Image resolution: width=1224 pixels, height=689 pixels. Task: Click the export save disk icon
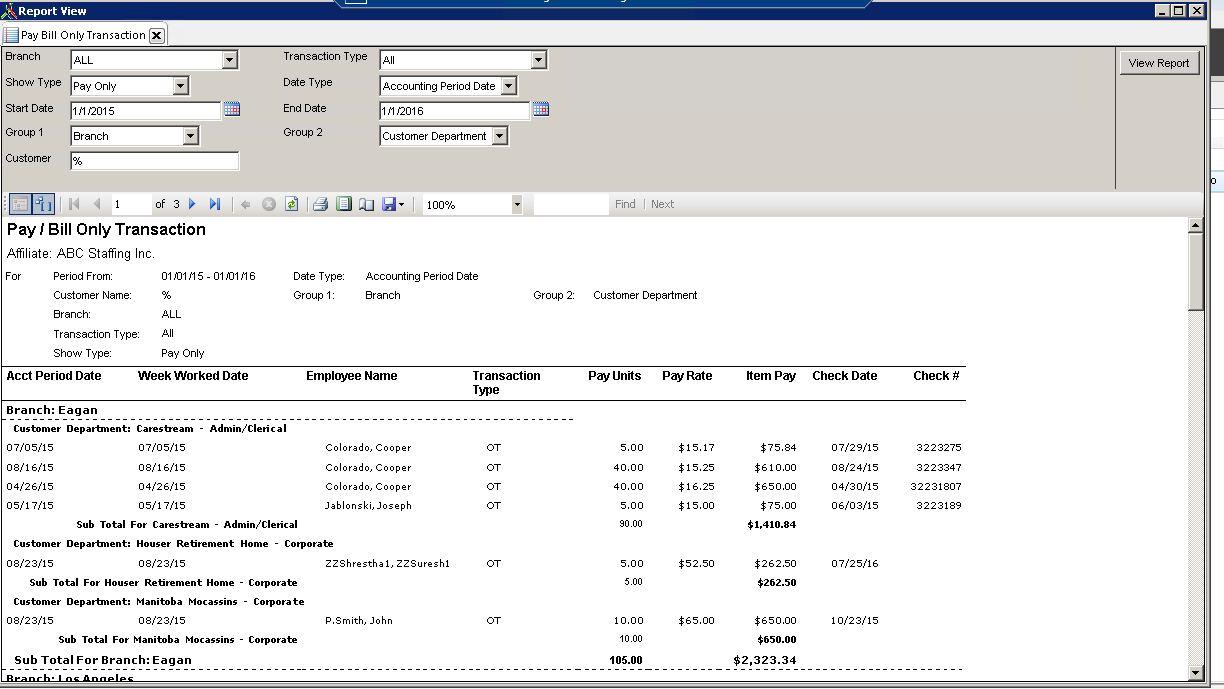click(x=389, y=204)
